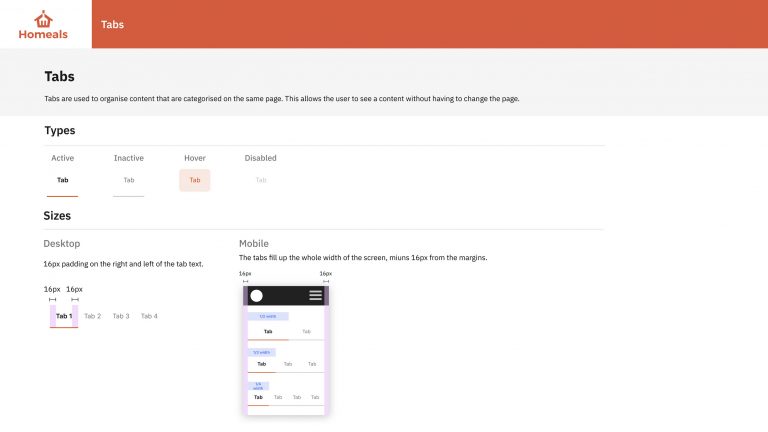This screenshot has width=768, height=432.
Task: Select the Inactive state Tab example
Action: coord(128,180)
